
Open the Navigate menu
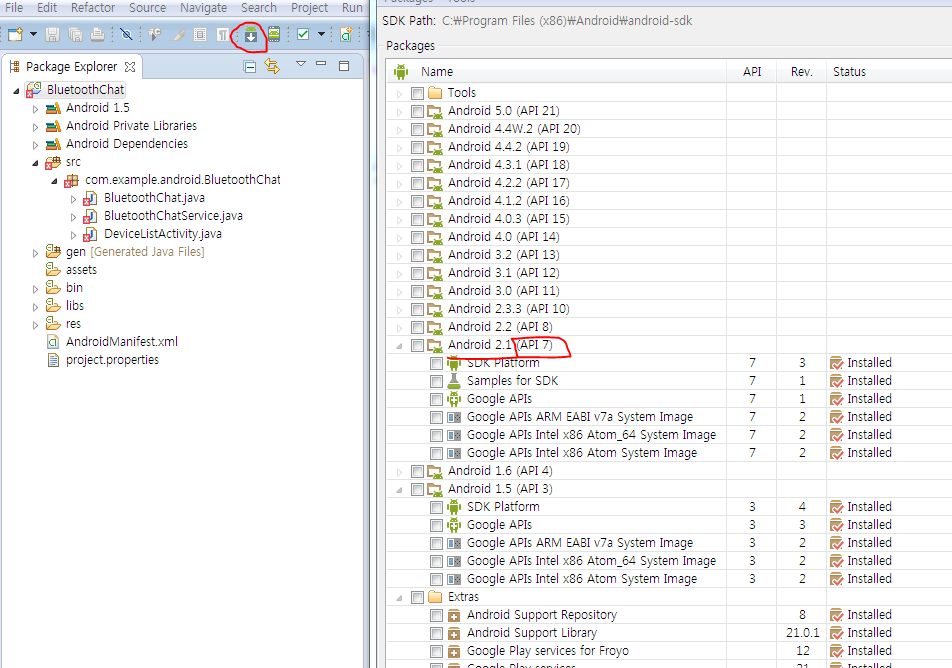203,7
